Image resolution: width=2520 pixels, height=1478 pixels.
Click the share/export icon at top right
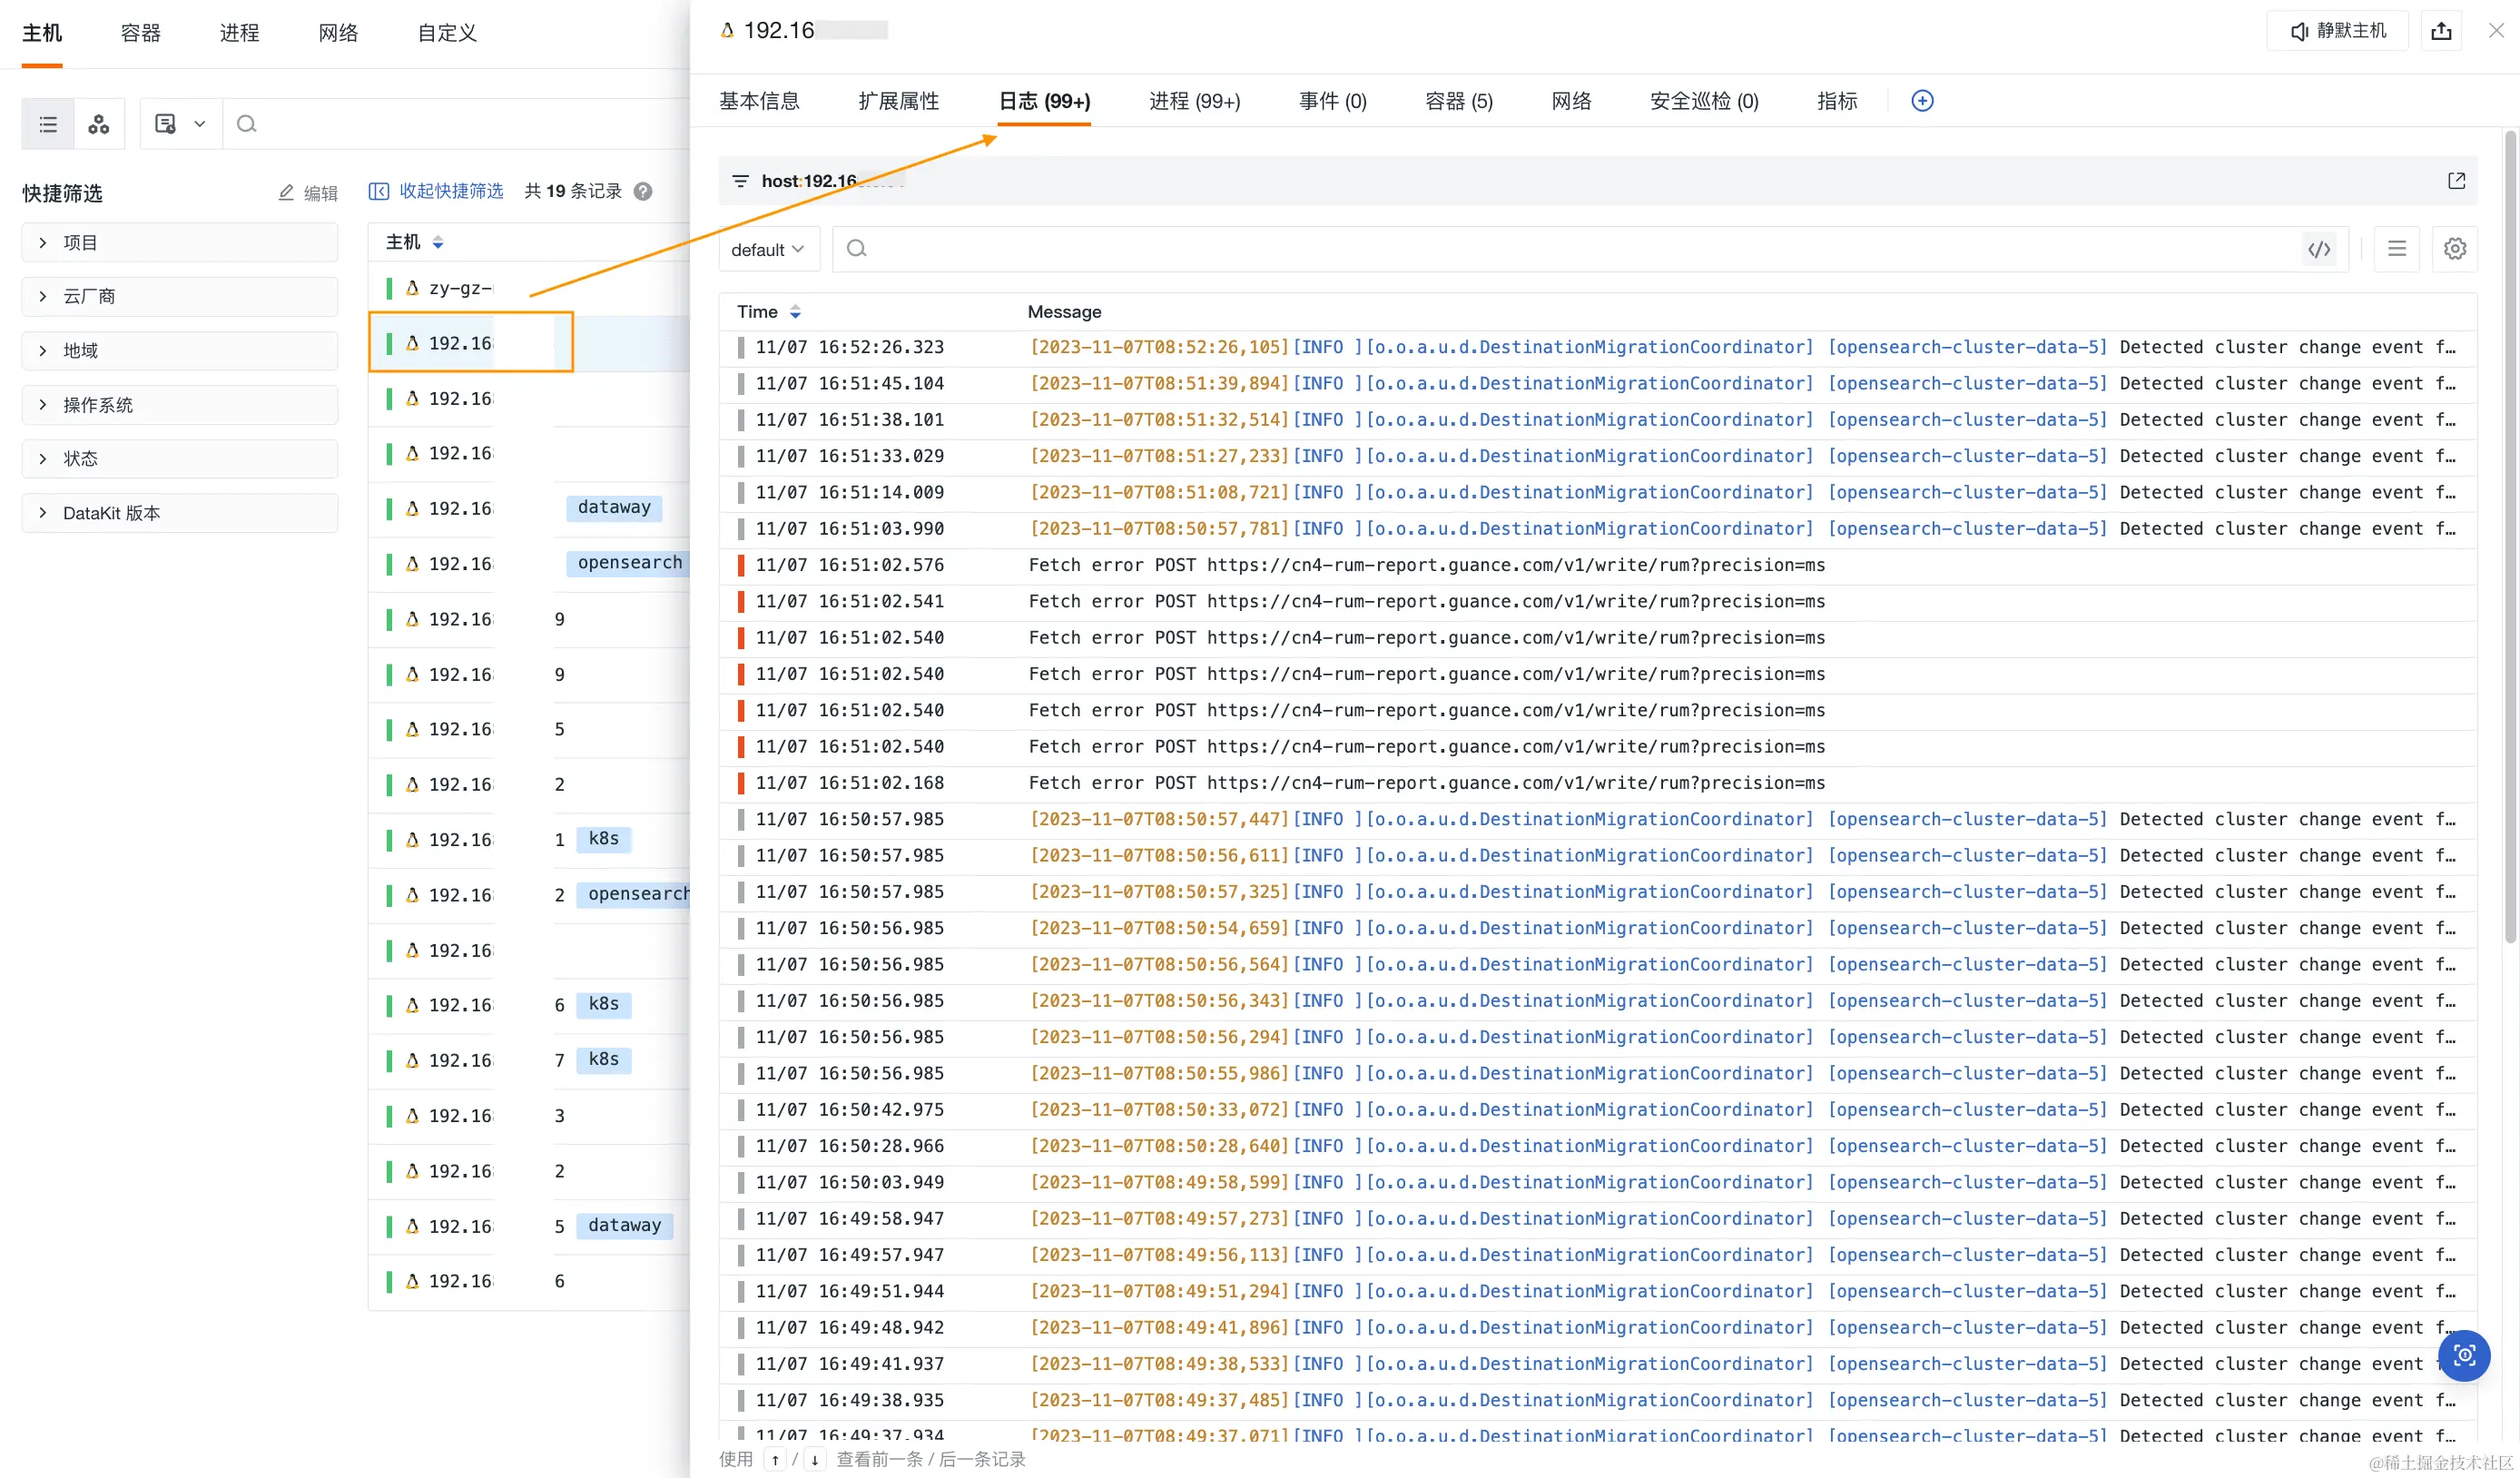(x=2441, y=31)
